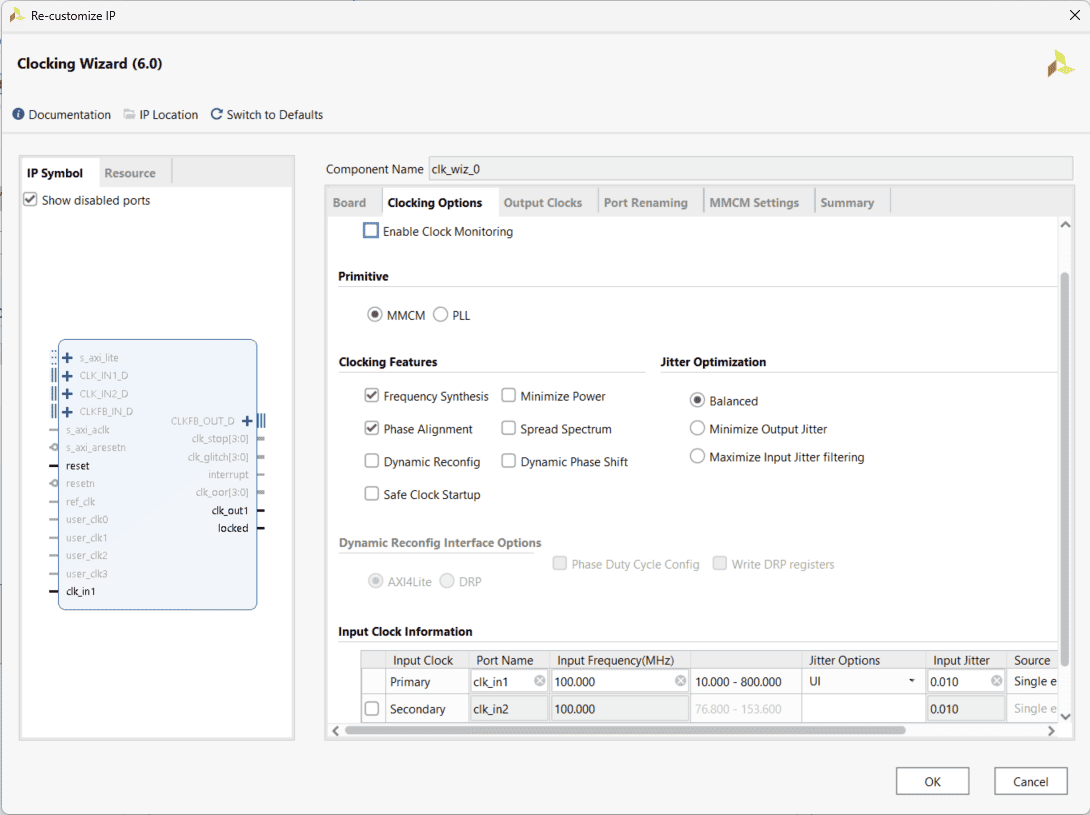The image size is (1090, 815).
Task: Open IP Location folder icon
Action: (x=129, y=115)
